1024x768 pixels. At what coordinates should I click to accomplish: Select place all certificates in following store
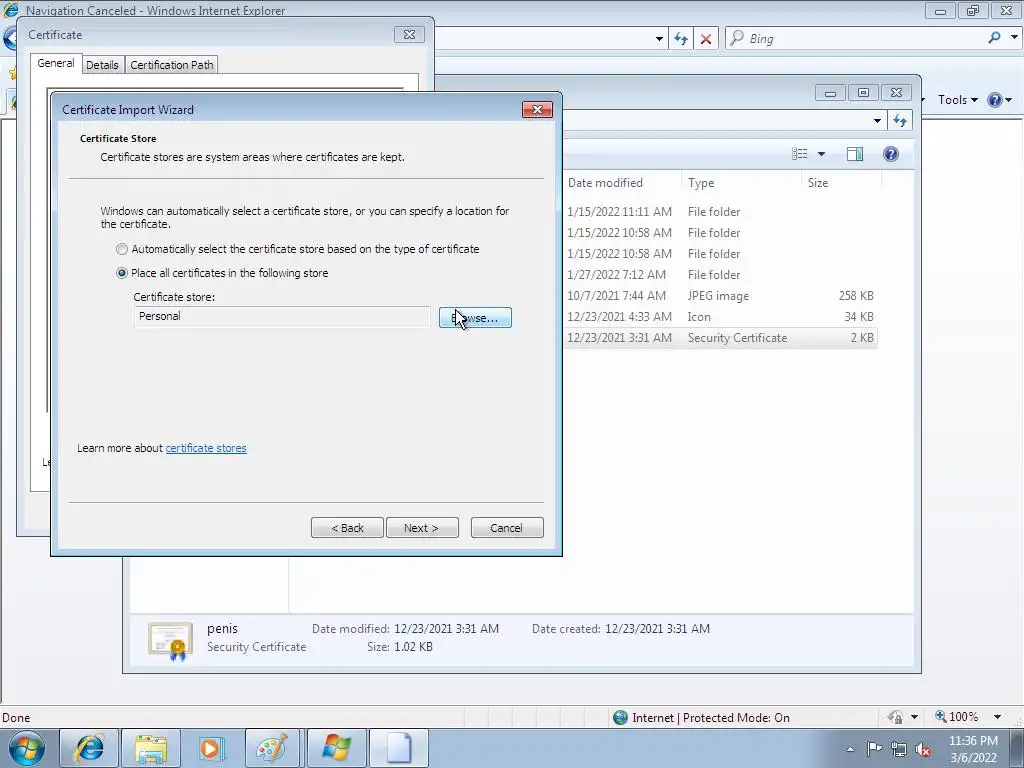[x=121, y=273]
